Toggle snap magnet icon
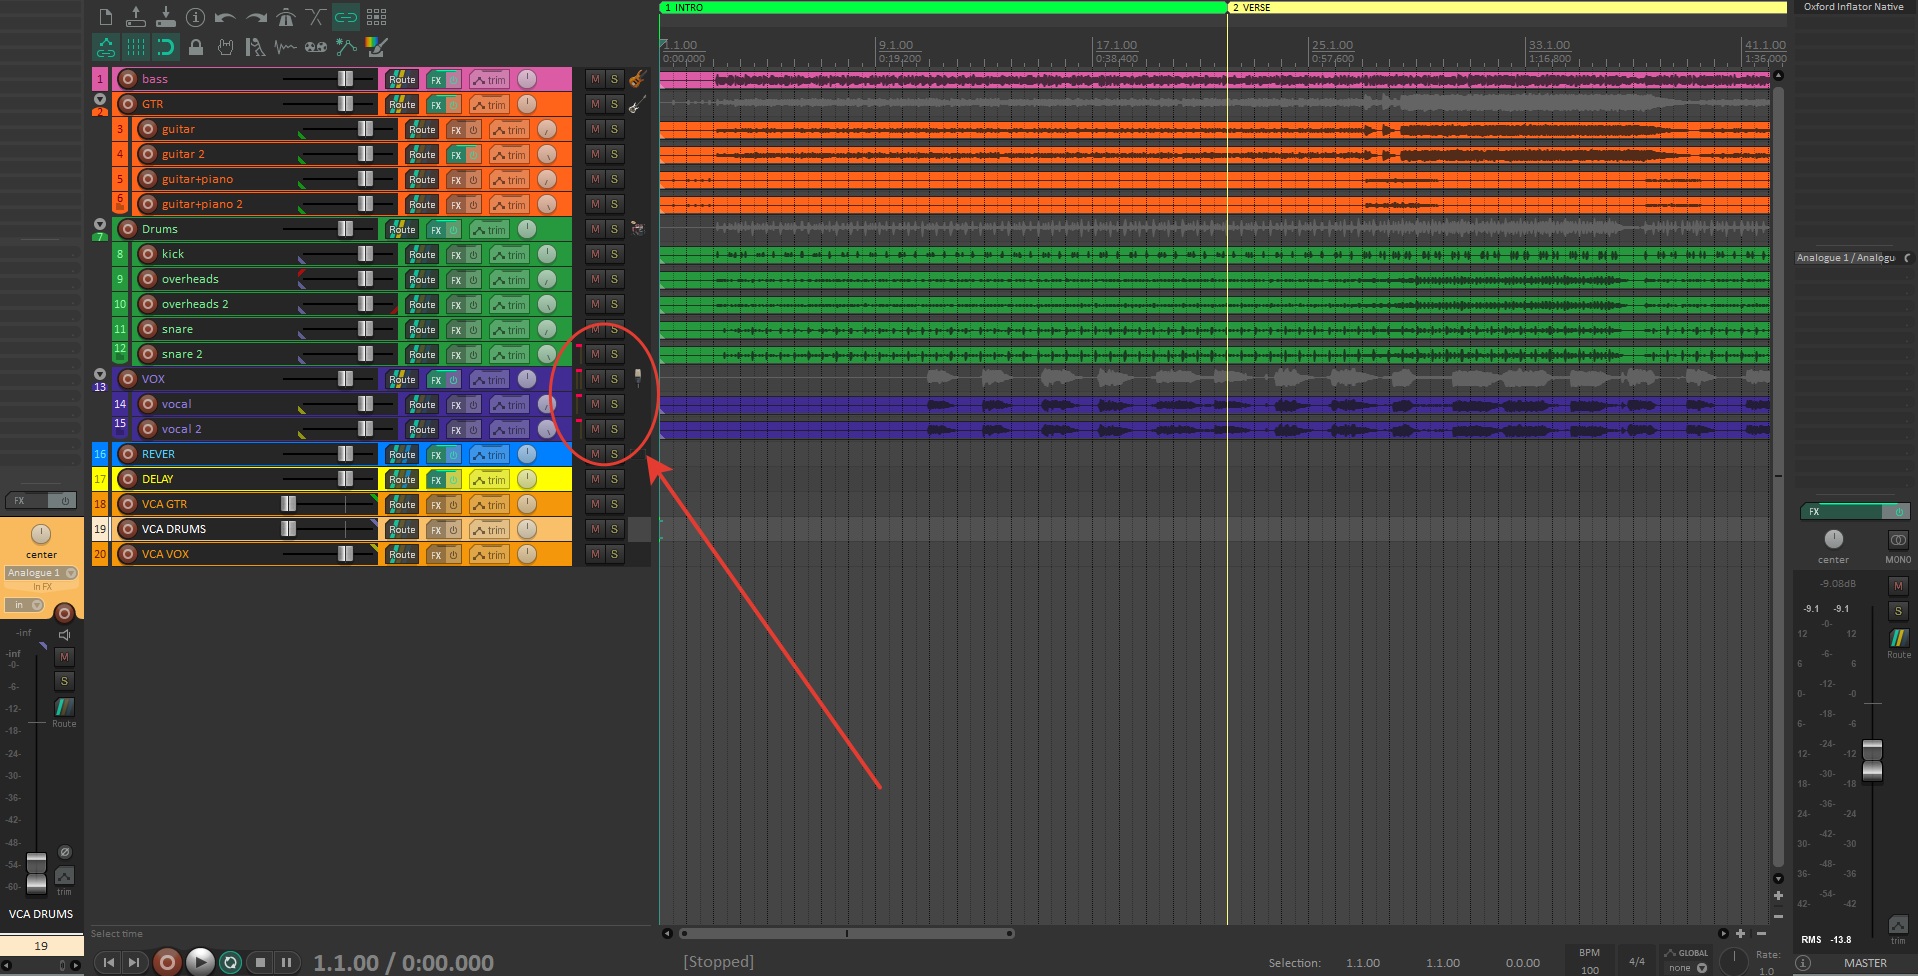This screenshot has width=1918, height=976. point(166,47)
